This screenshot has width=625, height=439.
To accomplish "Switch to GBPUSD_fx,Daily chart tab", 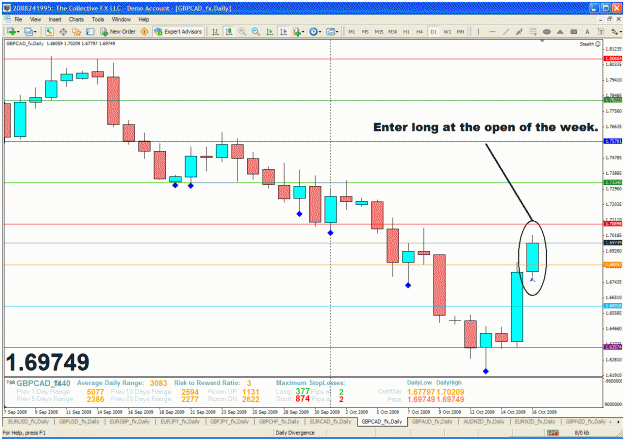I will tap(79, 421).
